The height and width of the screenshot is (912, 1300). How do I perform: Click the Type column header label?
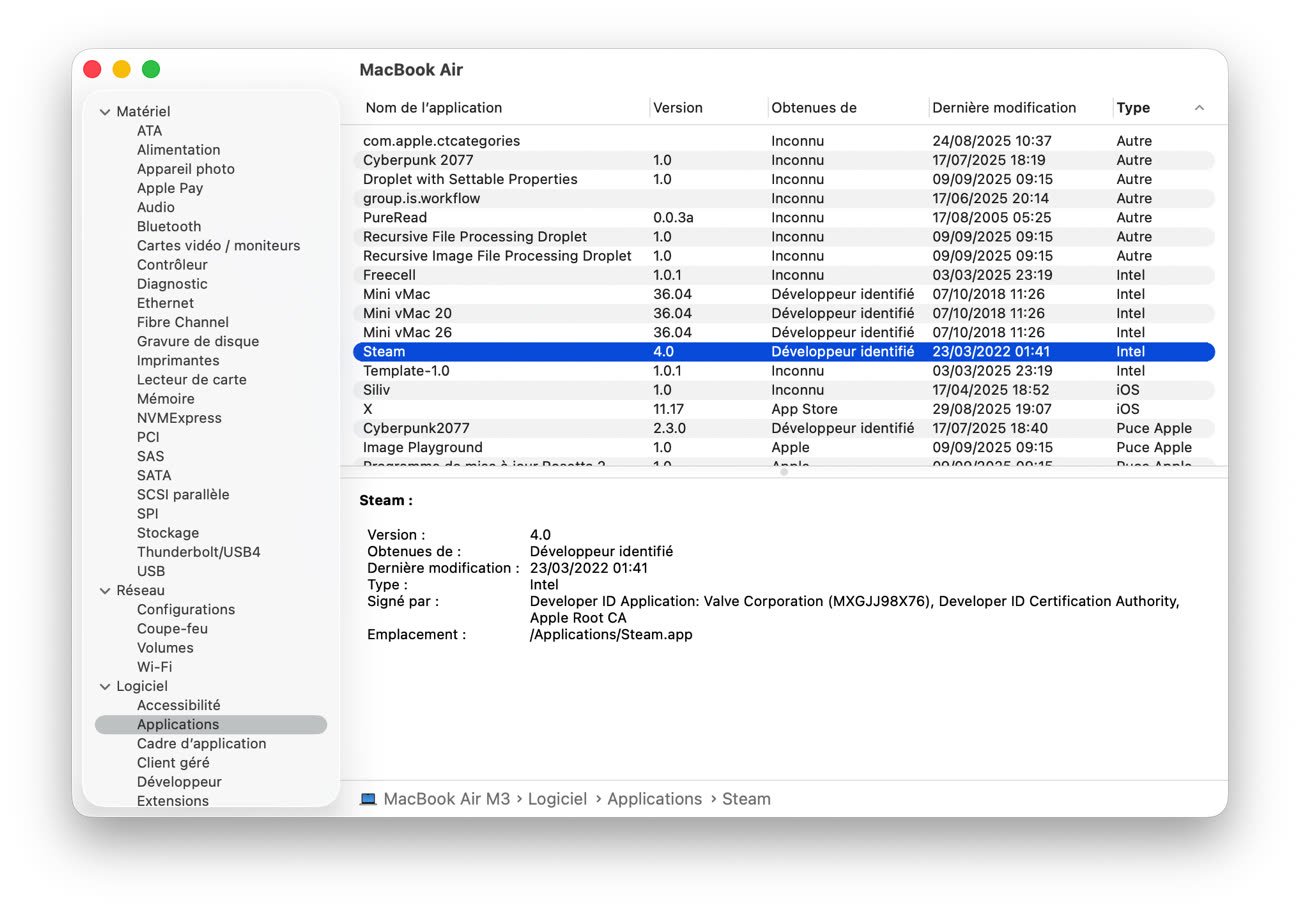click(1133, 108)
